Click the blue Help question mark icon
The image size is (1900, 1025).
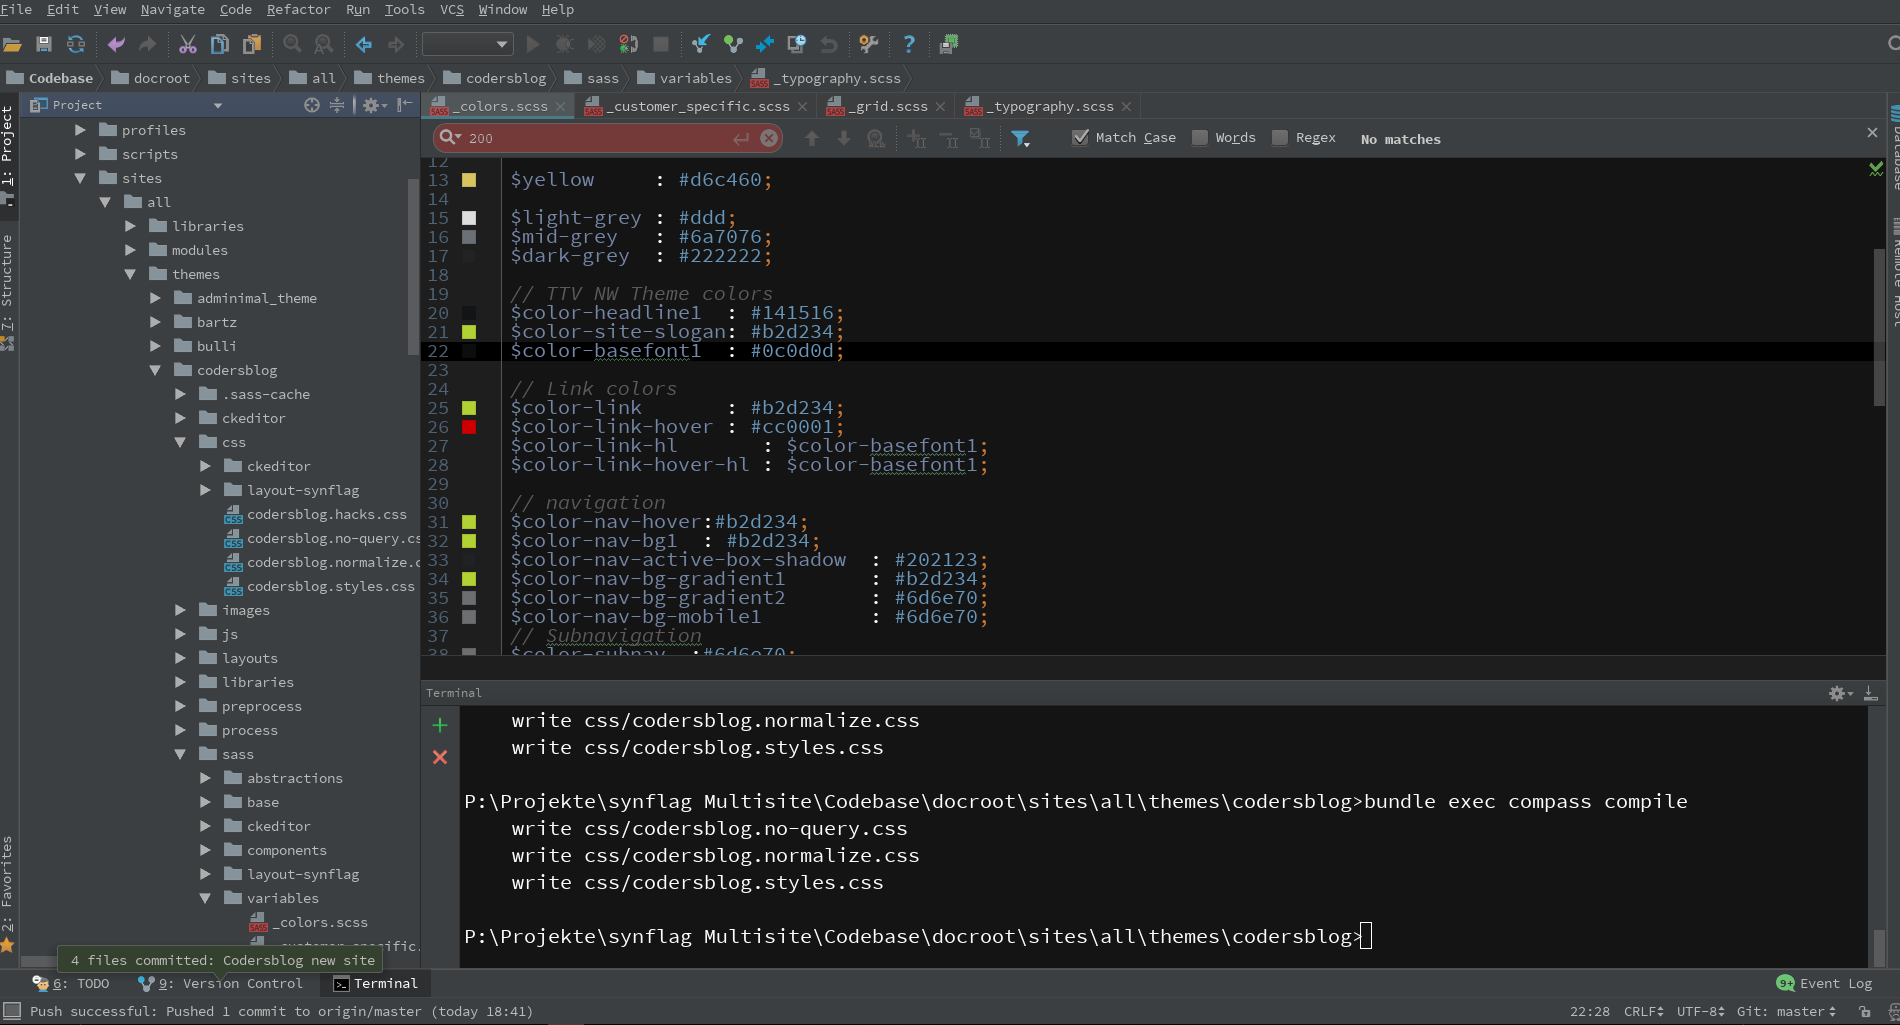[908, 44]
